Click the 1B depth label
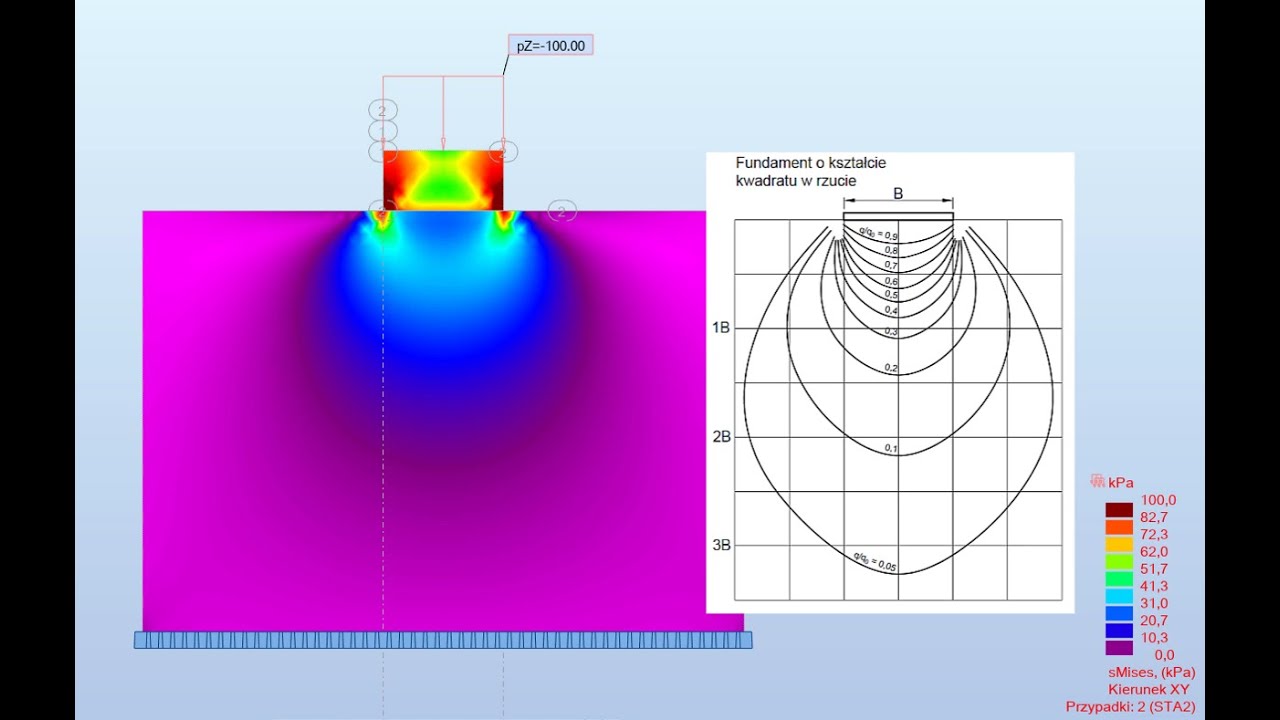Image resolution: width=1280 pixels, height=720 pixels. pyautogui.click(x=721, y=328)
